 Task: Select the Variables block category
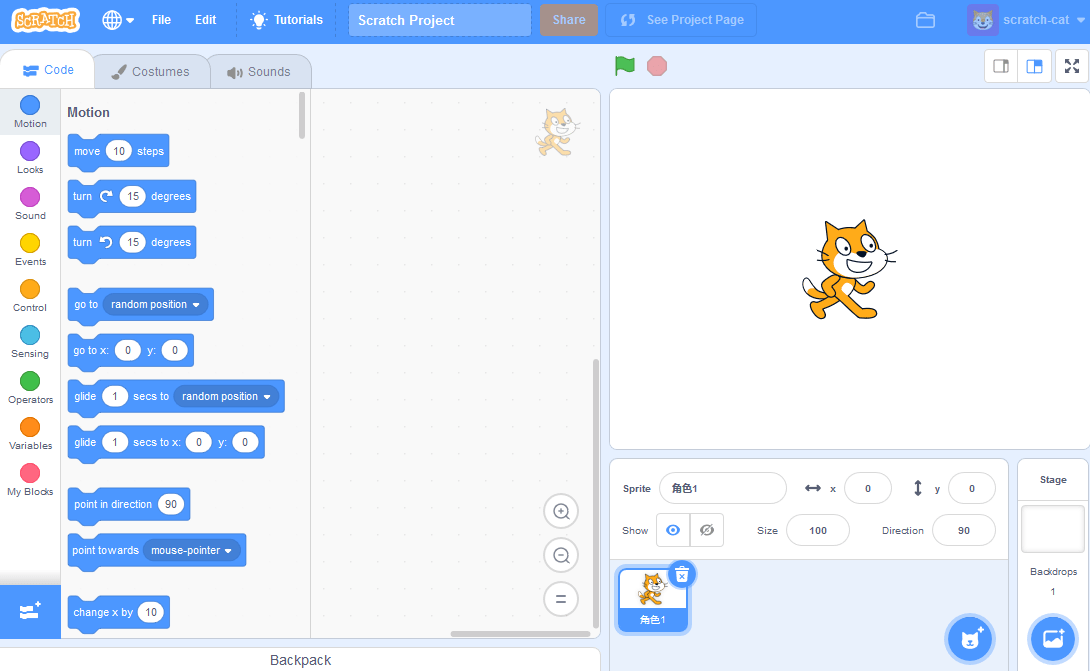tap(29, 431)
